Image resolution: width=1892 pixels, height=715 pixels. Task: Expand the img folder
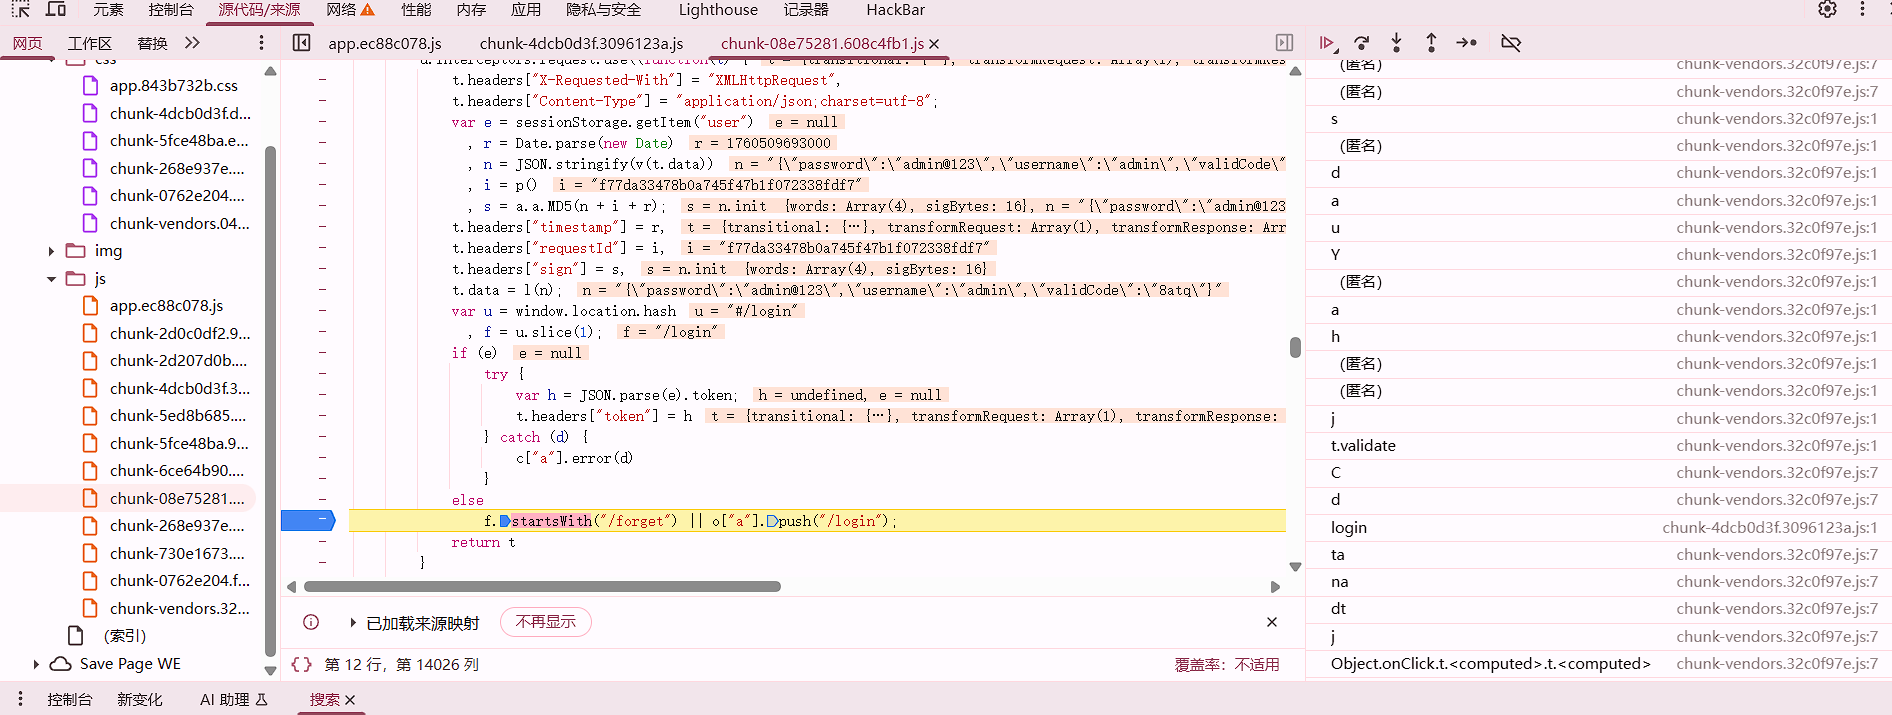[52, 251]
